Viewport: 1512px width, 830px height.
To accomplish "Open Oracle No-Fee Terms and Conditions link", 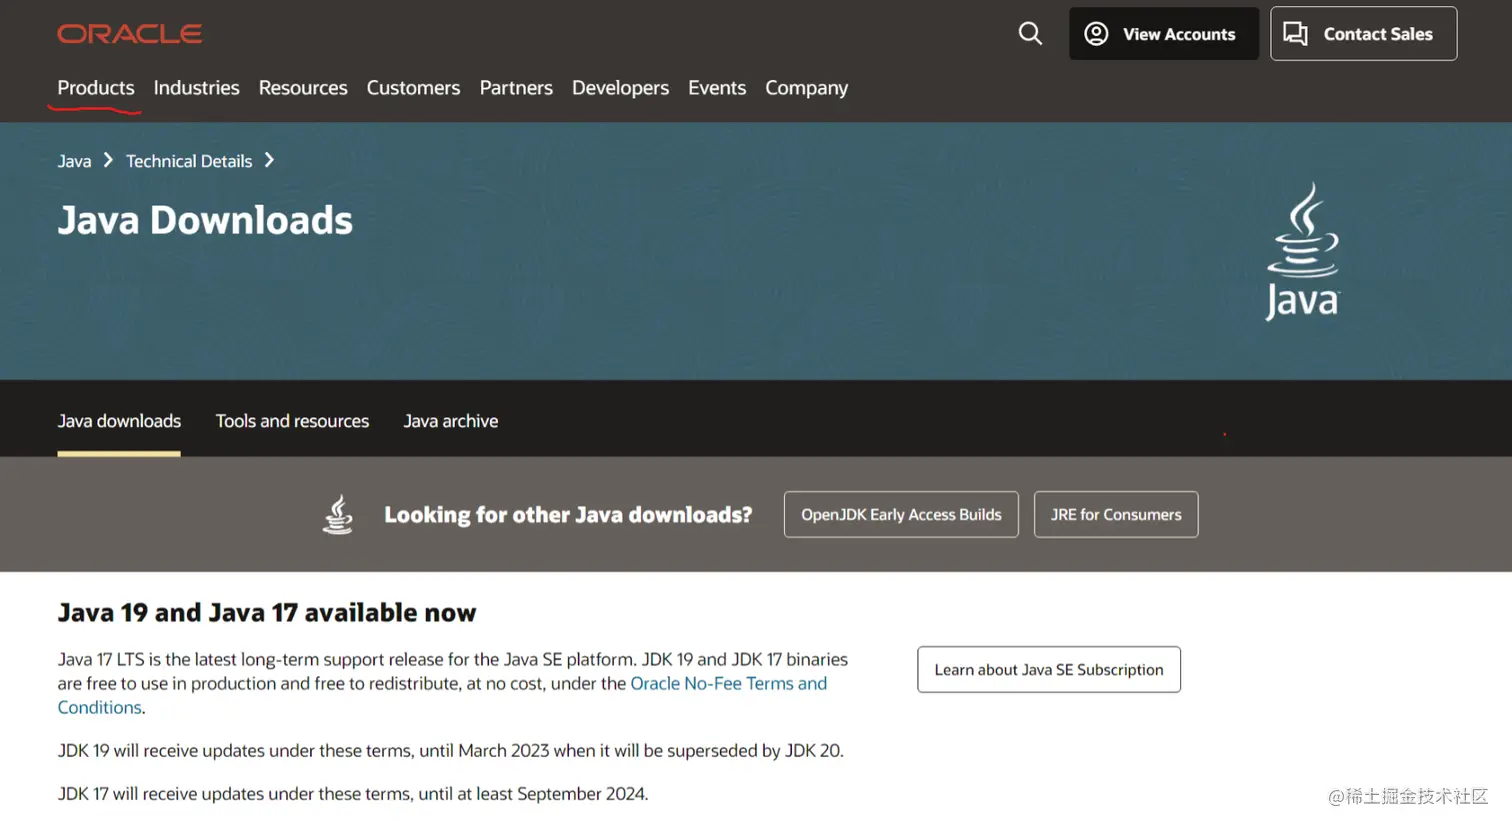I will coord(728,684).
